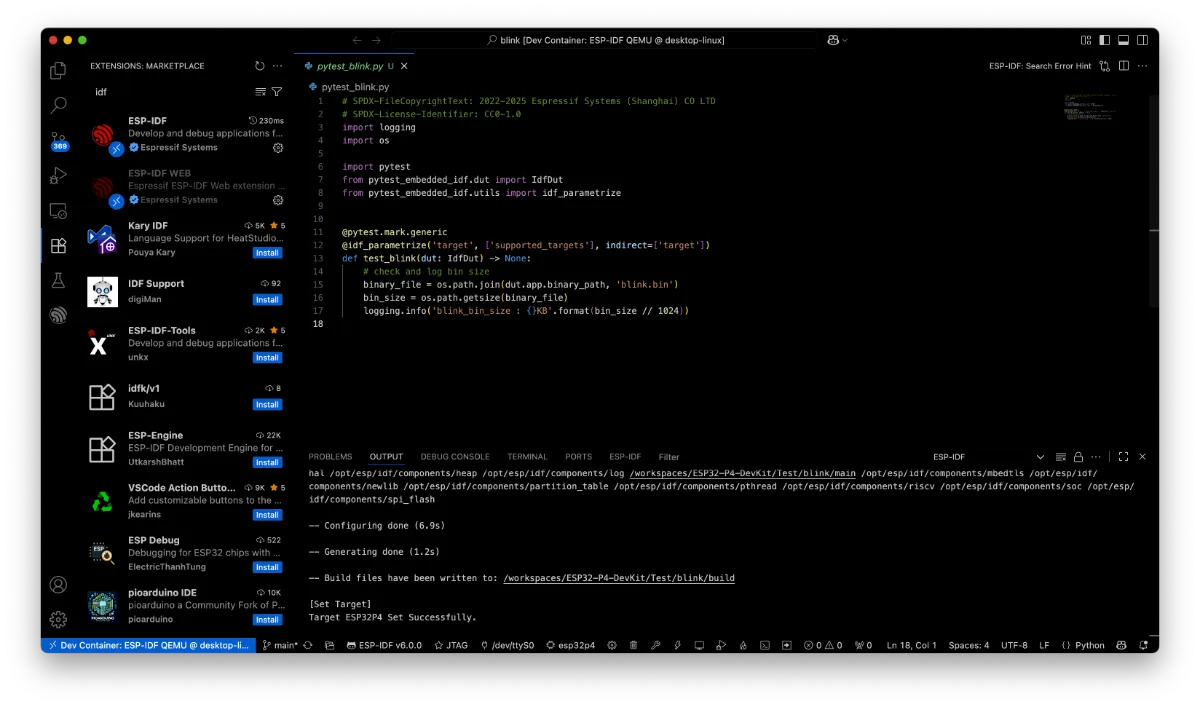Install the ESP Debug extension

pos(267,567)
